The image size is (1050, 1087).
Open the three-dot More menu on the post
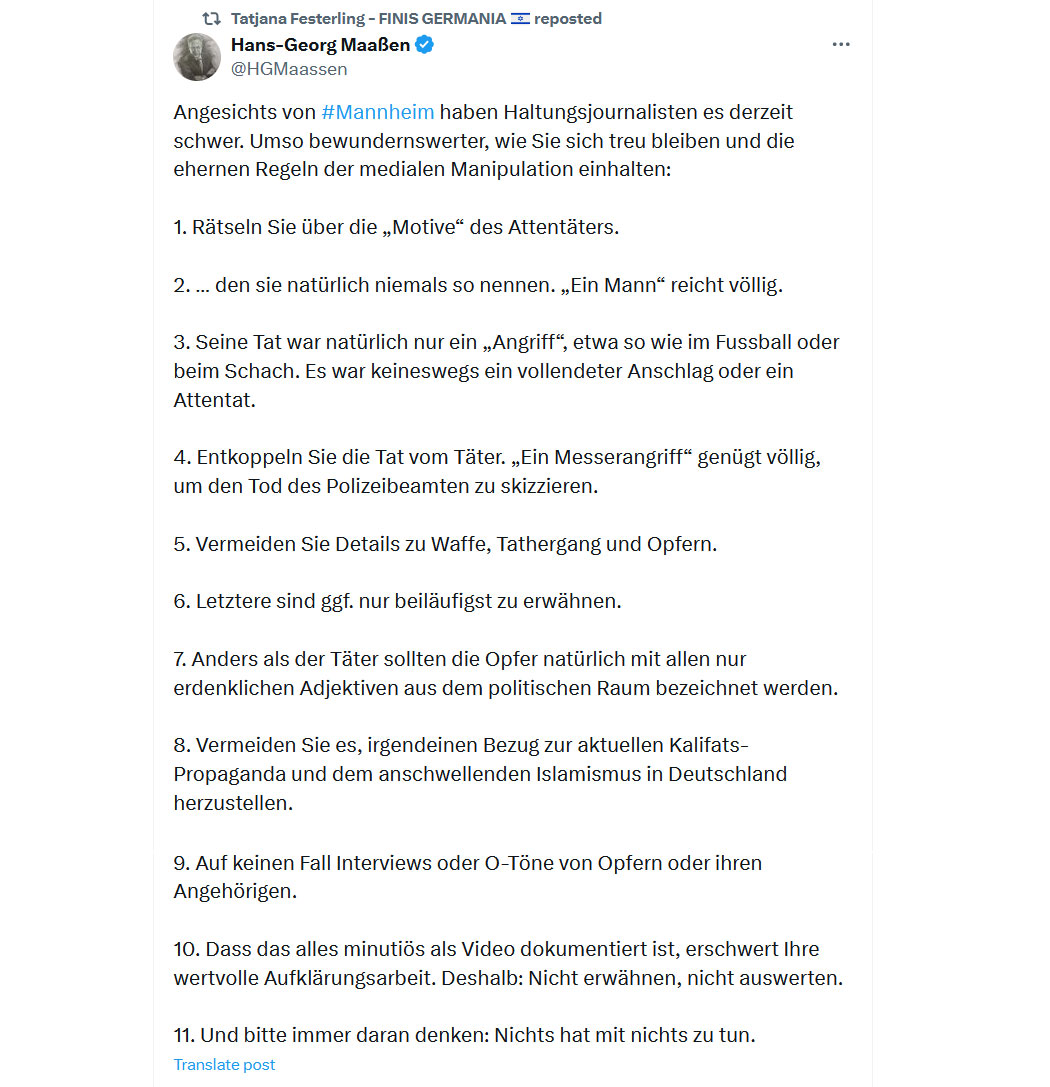[x=841, y=44]
